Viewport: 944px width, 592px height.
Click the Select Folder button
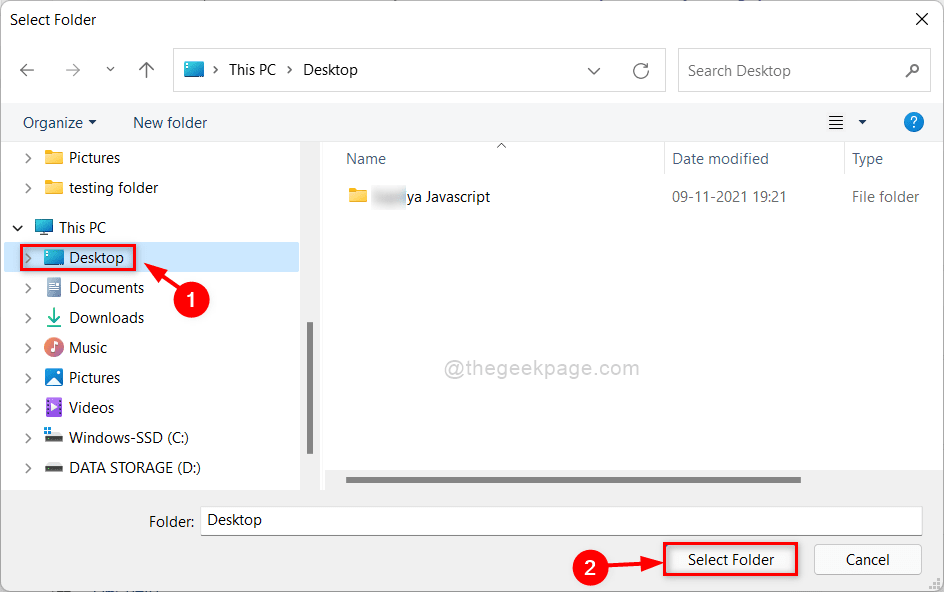(730, 560)
